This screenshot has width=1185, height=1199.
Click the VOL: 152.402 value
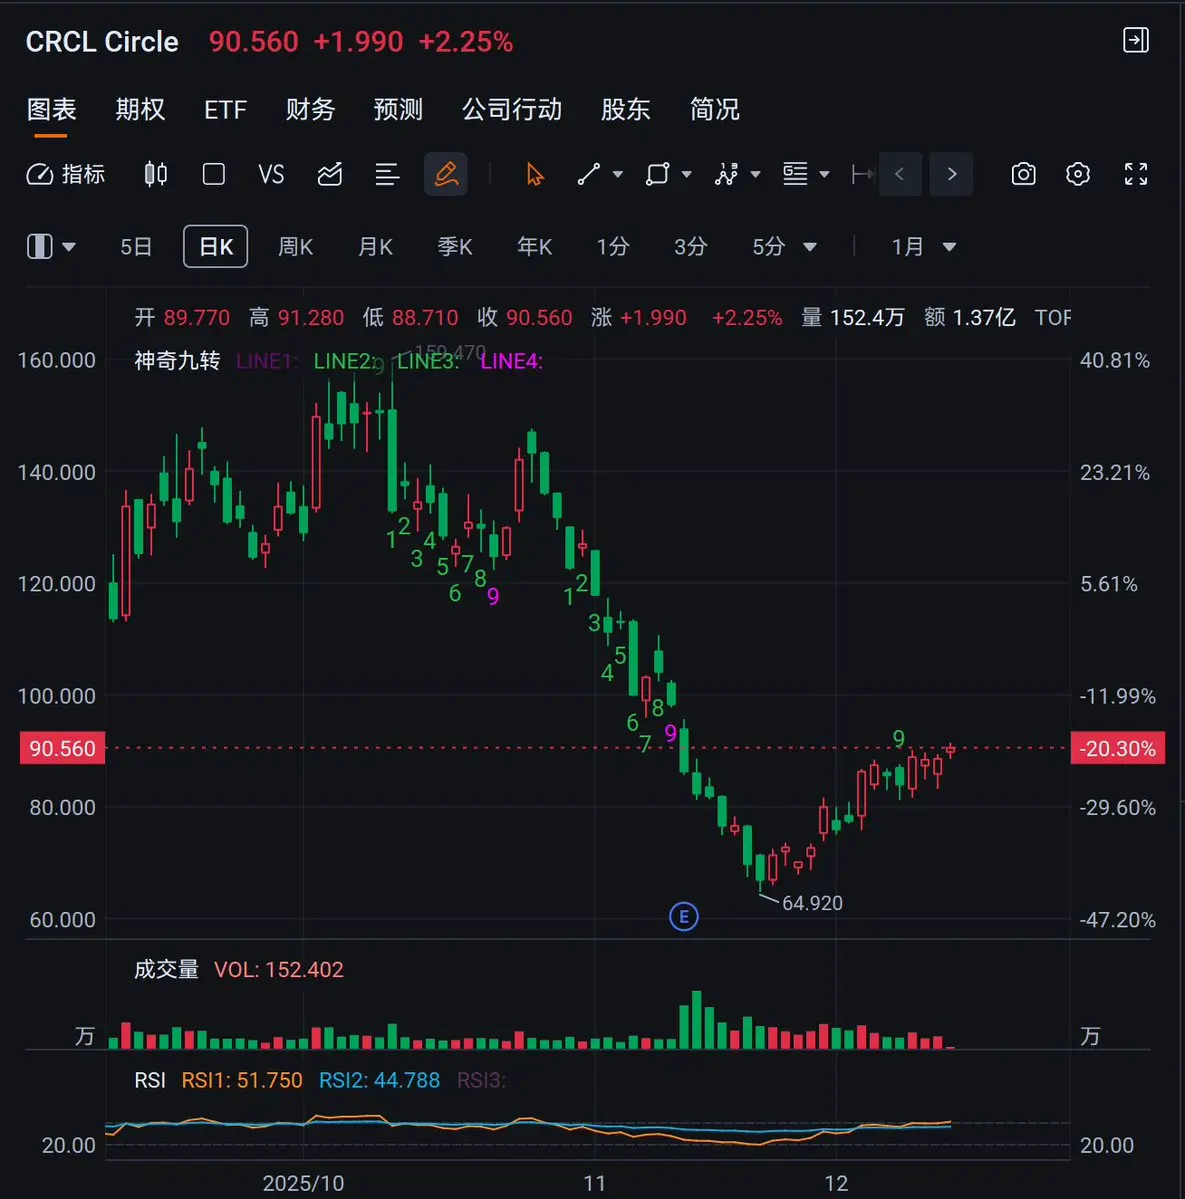coord(278,970)
